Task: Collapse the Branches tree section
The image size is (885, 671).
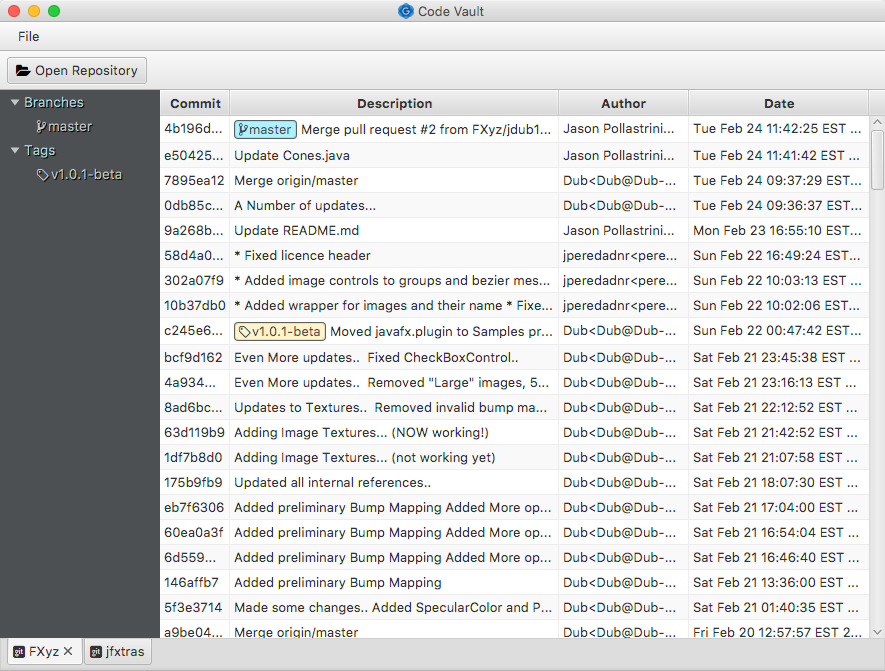Action: [15, 103]
